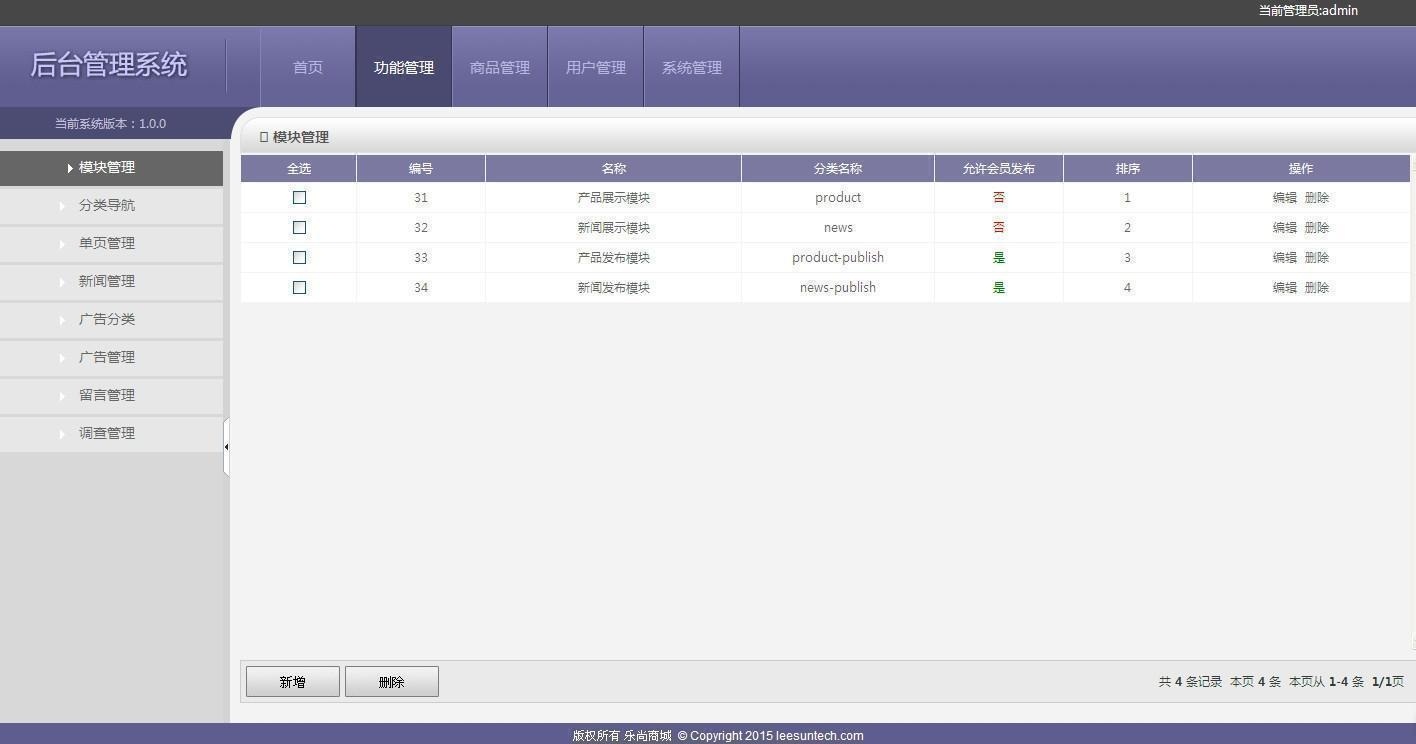Open 新闻管理 sidebar section
The width and height of the screenshot is (1416, 744).
click(107, 282)
